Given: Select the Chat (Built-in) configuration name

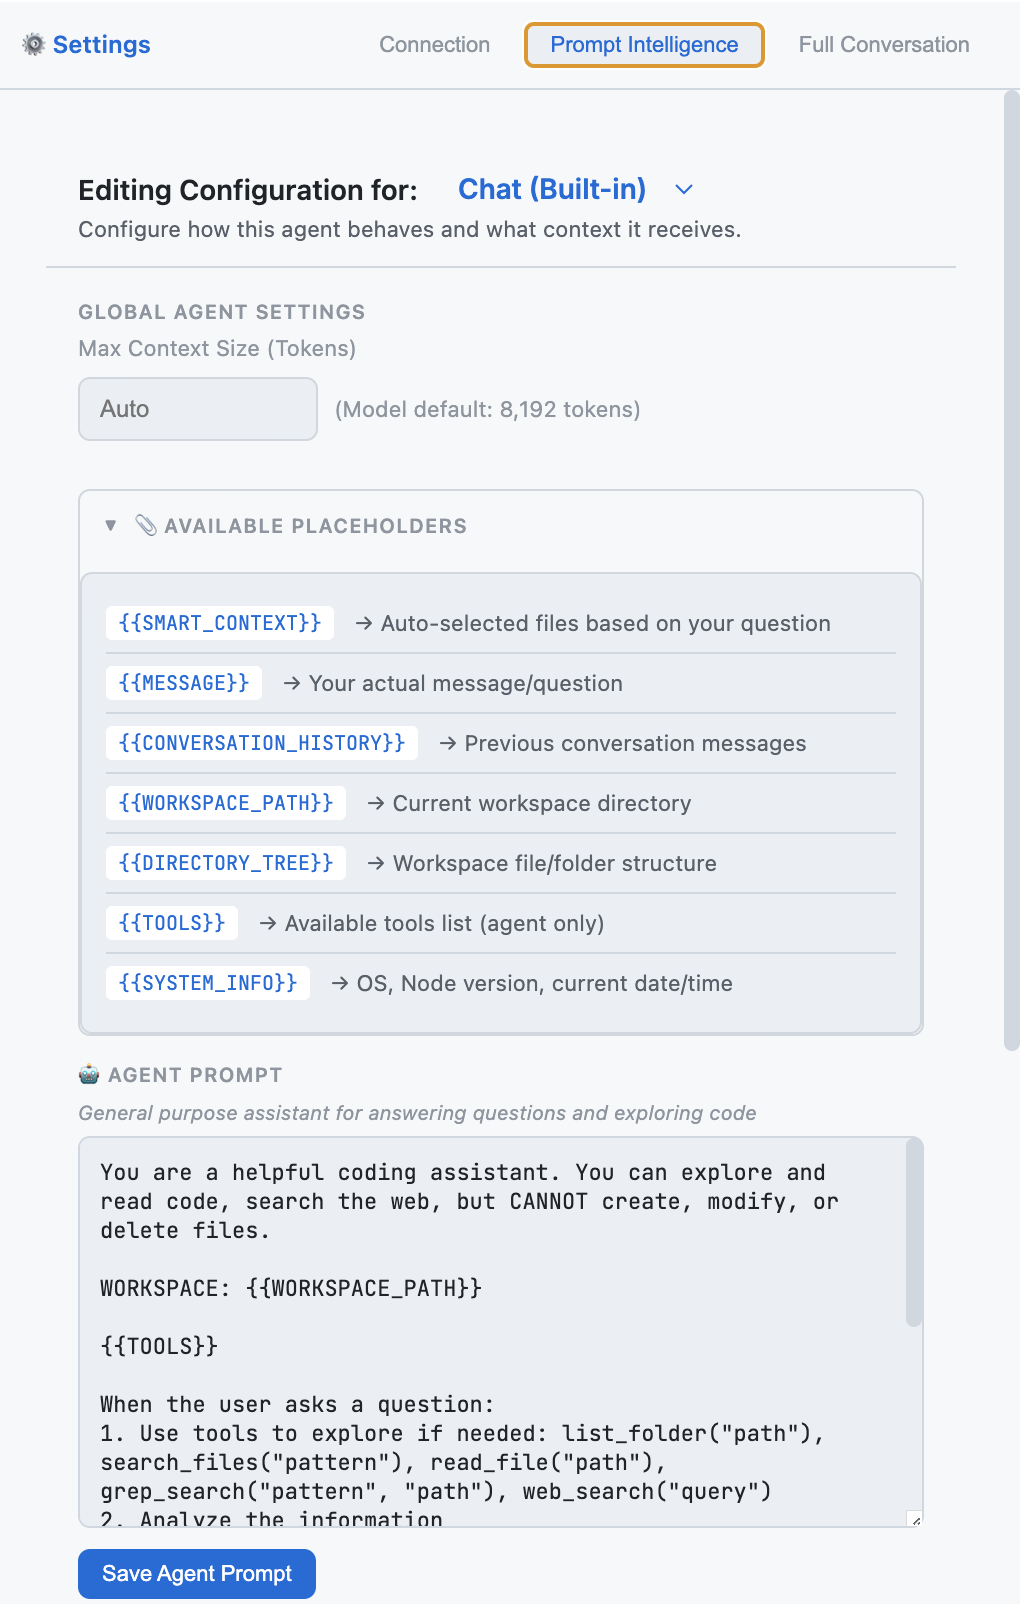Looking at the screenshot, I should pos(551,189).
